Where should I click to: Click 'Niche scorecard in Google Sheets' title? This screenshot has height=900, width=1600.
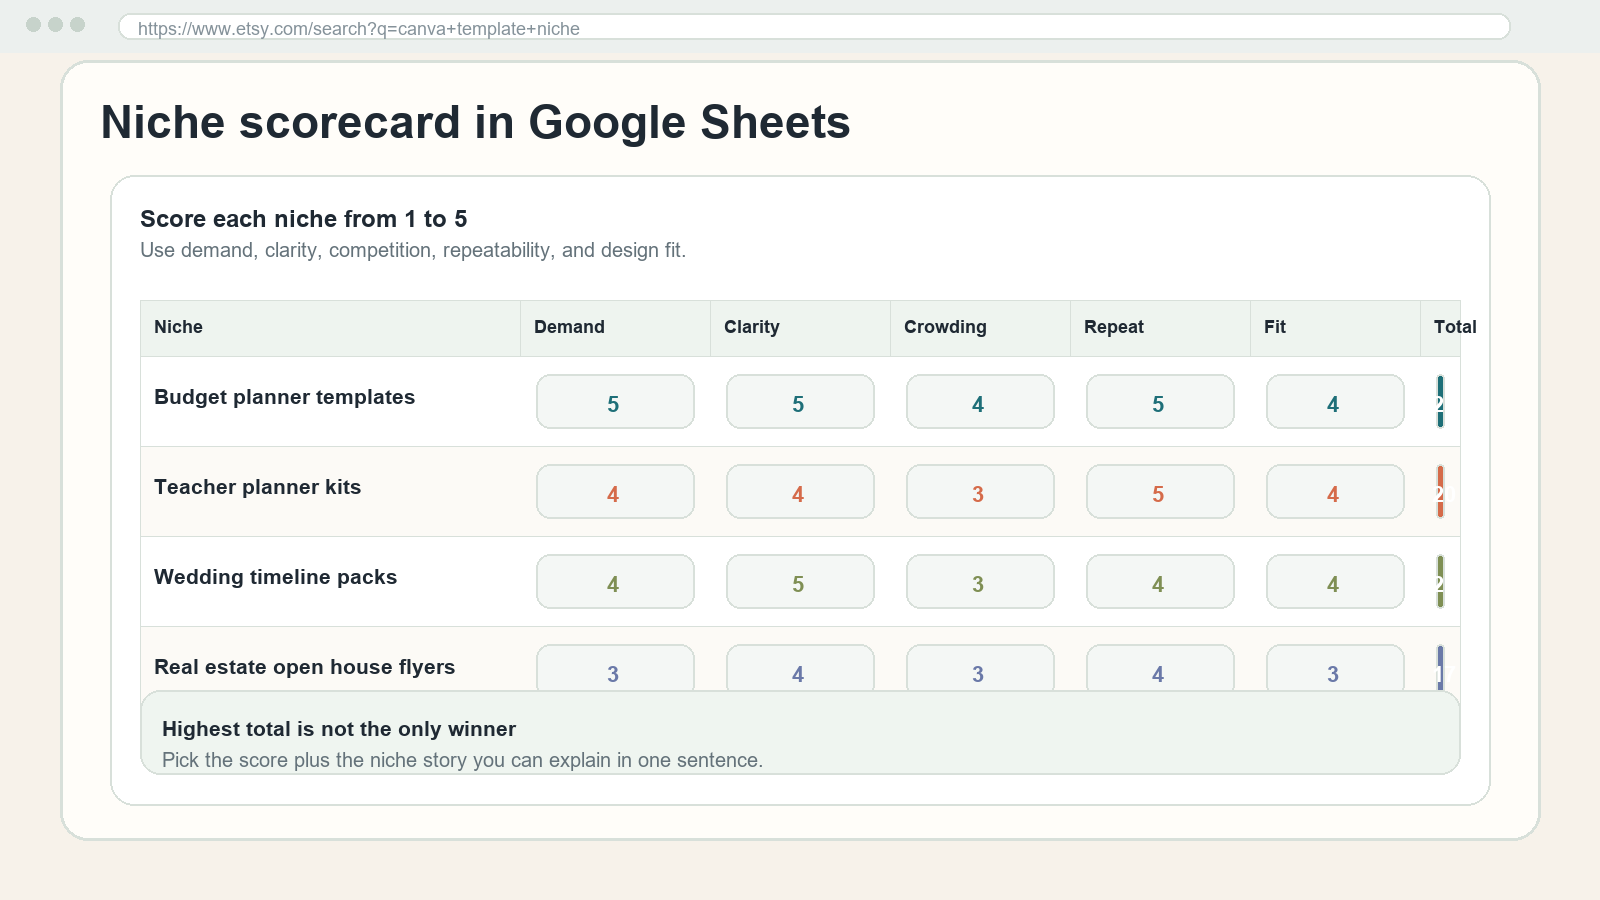pos(475,123)
